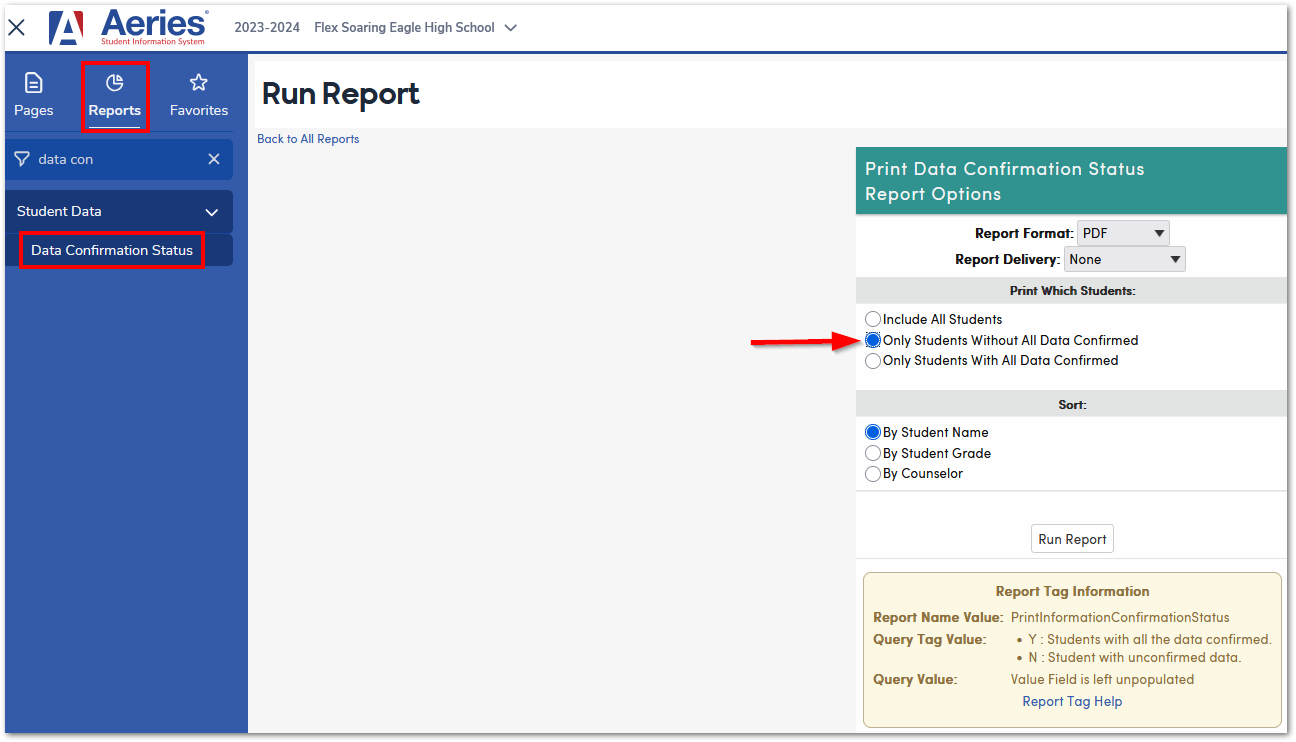Viewport: 1296px width, 742px height.
Task: Choose 'Only Students With All Data Confirmed'
Action: (872, 360)
